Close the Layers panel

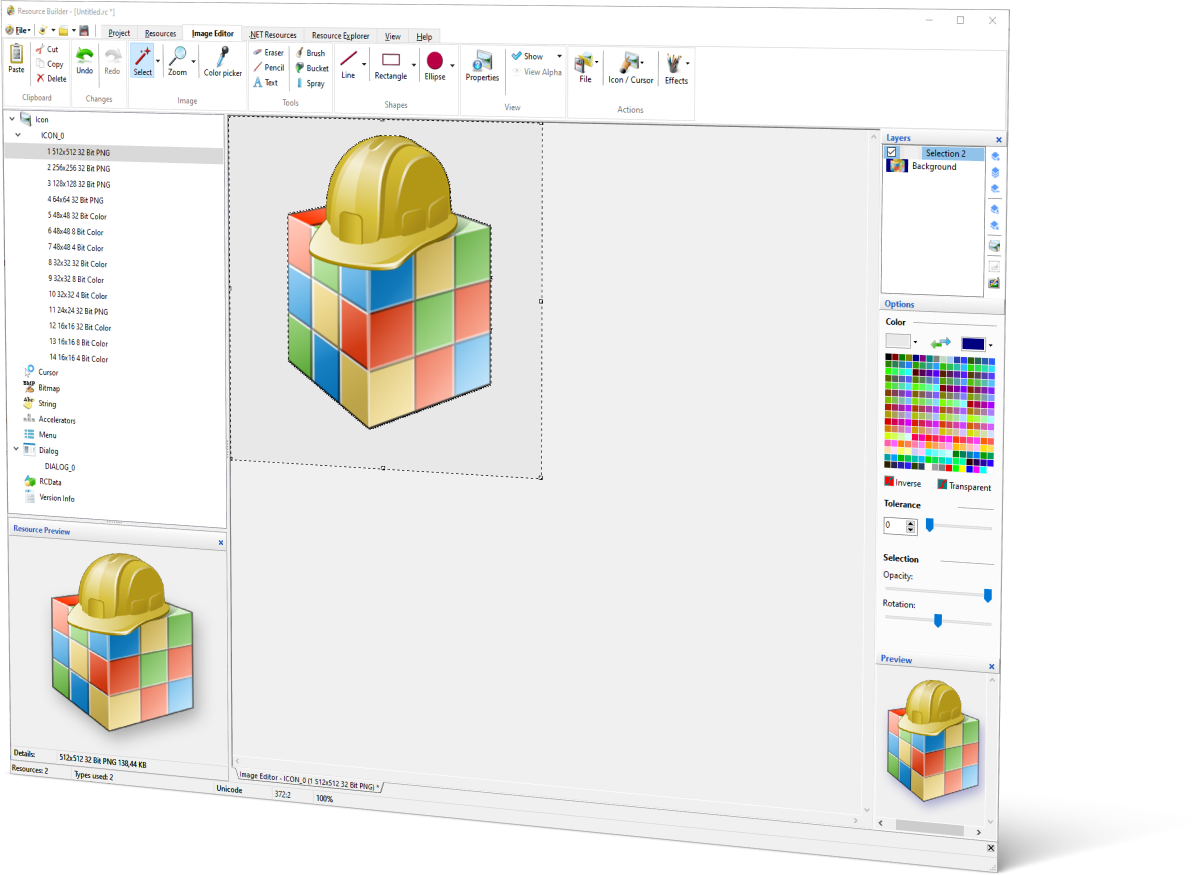(999, 140)
